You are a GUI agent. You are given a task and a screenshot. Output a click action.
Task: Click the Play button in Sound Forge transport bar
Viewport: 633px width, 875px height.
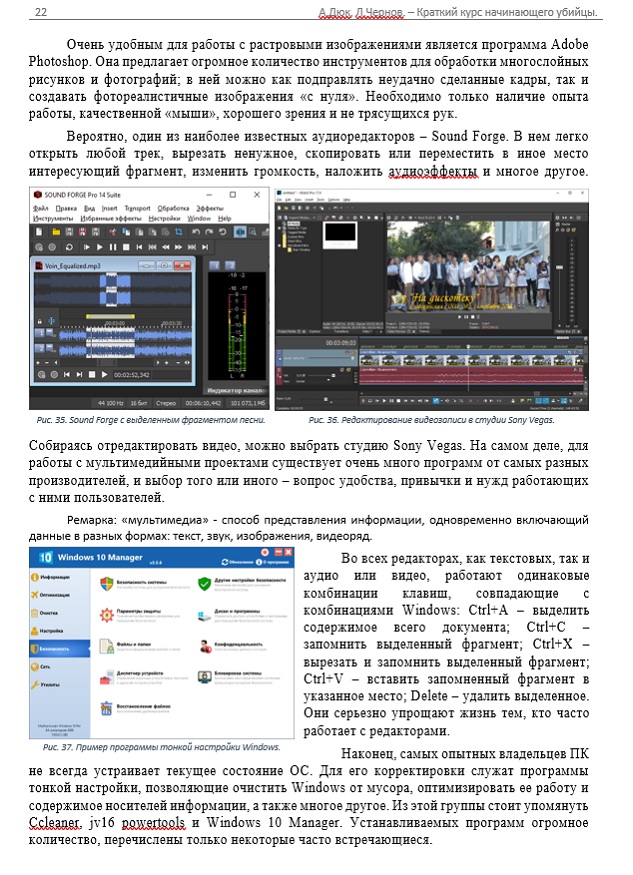[x=100, y=246]
